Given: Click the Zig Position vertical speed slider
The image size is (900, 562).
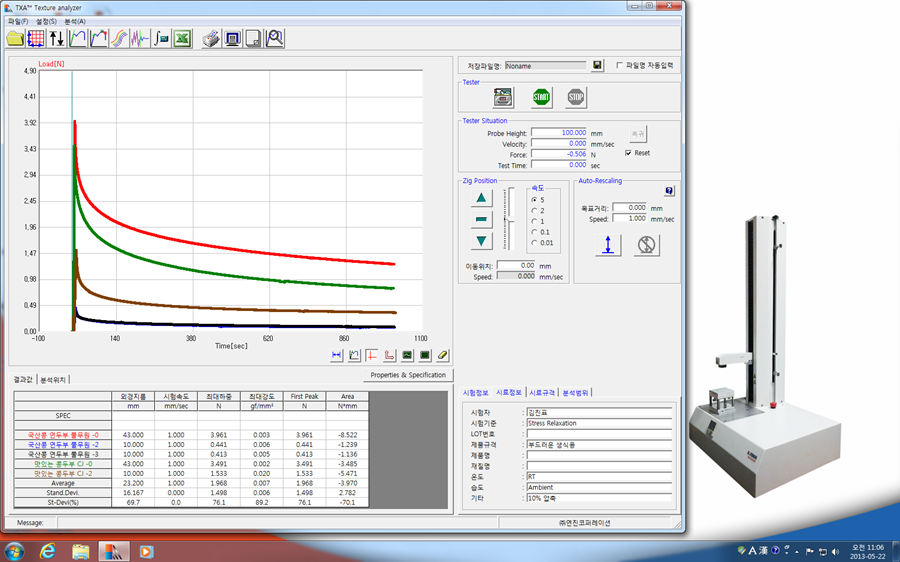Looking at the screenshot, I should pyautogui.click(x=510, y=219).
